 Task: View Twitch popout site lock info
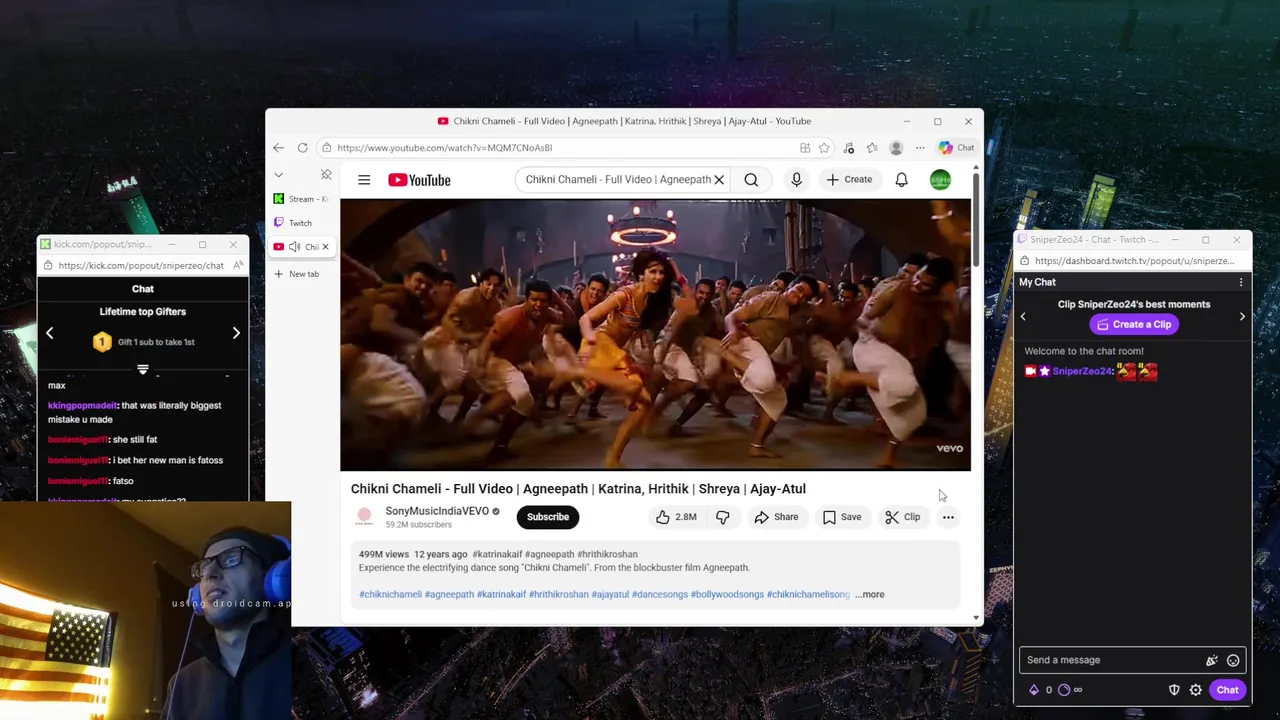click(x=1025, y=261)
